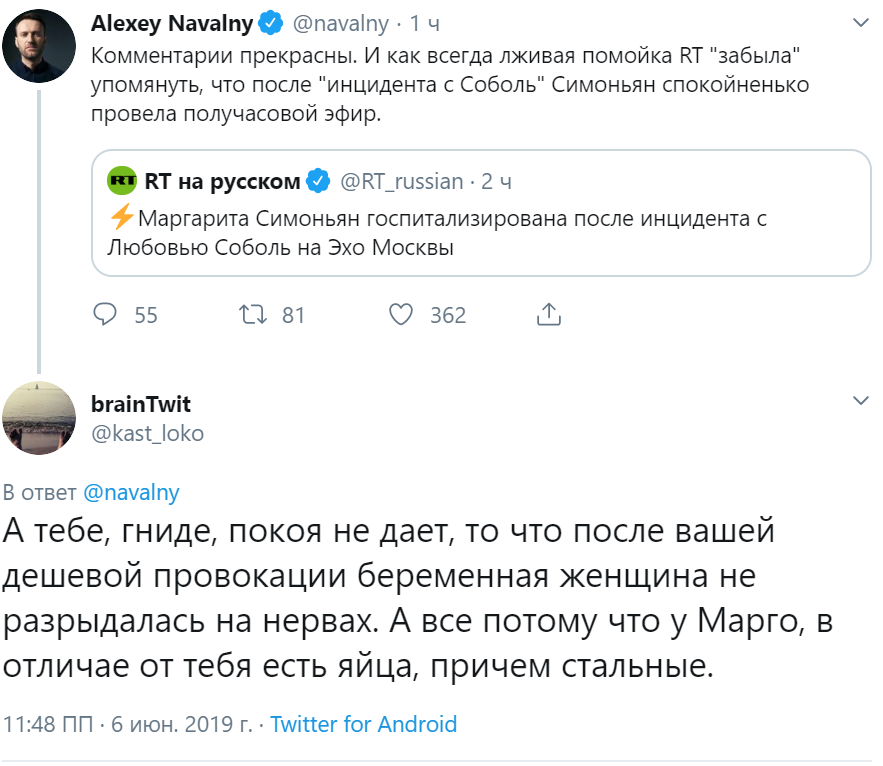Click the RT logo in the quoted tweet
Screen dimensions: 883x766
coord(123,181)
